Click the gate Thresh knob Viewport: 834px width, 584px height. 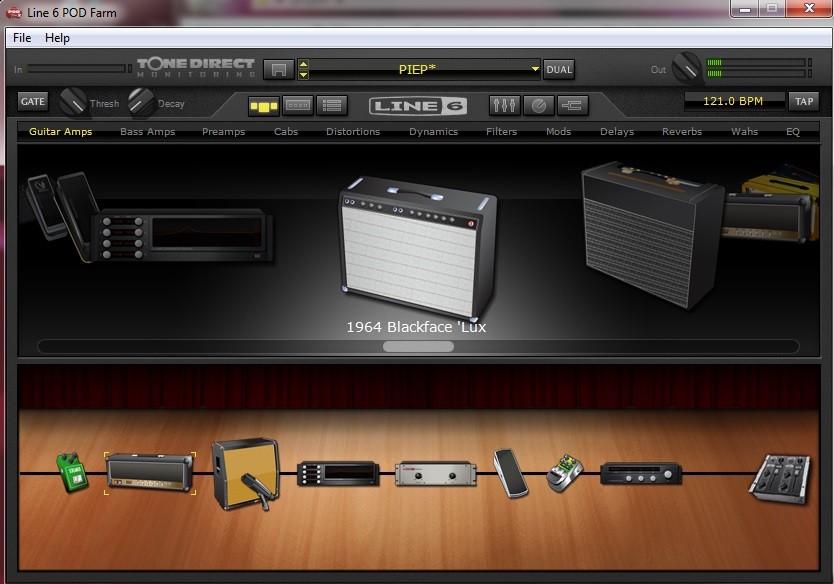point(73,102)
